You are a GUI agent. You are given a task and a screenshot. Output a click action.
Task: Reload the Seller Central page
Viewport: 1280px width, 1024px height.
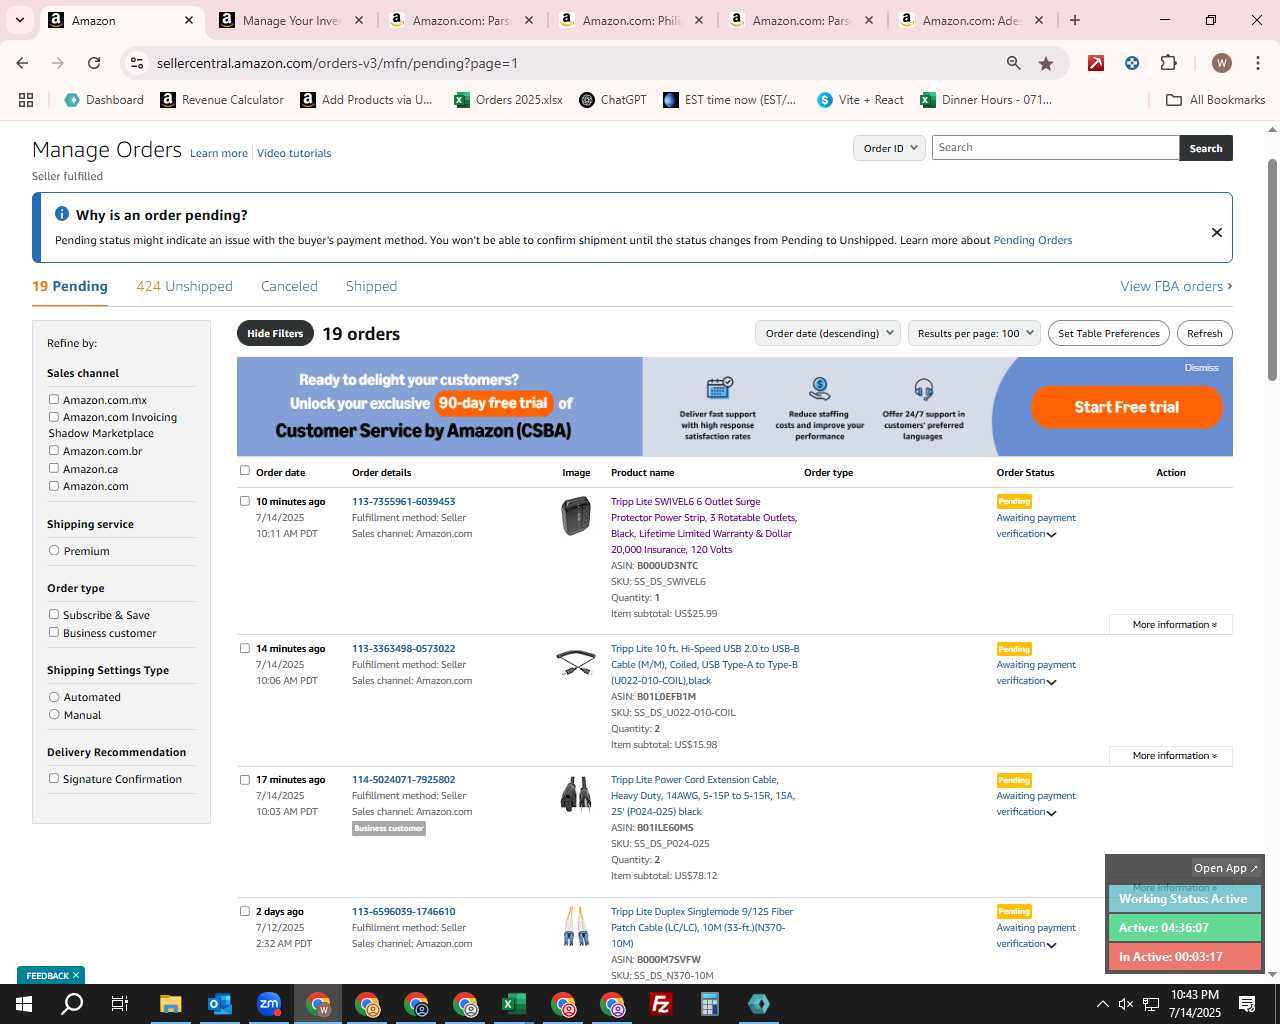coord(94,63)
